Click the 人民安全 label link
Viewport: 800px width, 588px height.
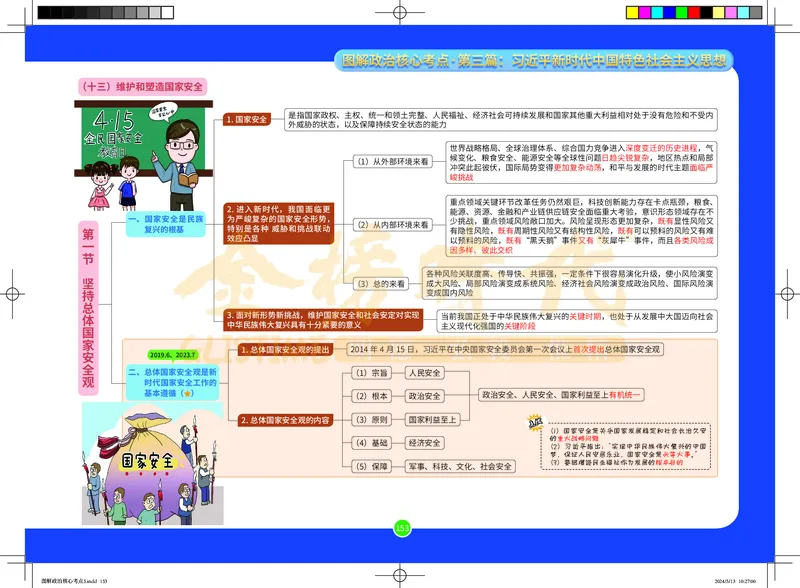click(426, 372)
